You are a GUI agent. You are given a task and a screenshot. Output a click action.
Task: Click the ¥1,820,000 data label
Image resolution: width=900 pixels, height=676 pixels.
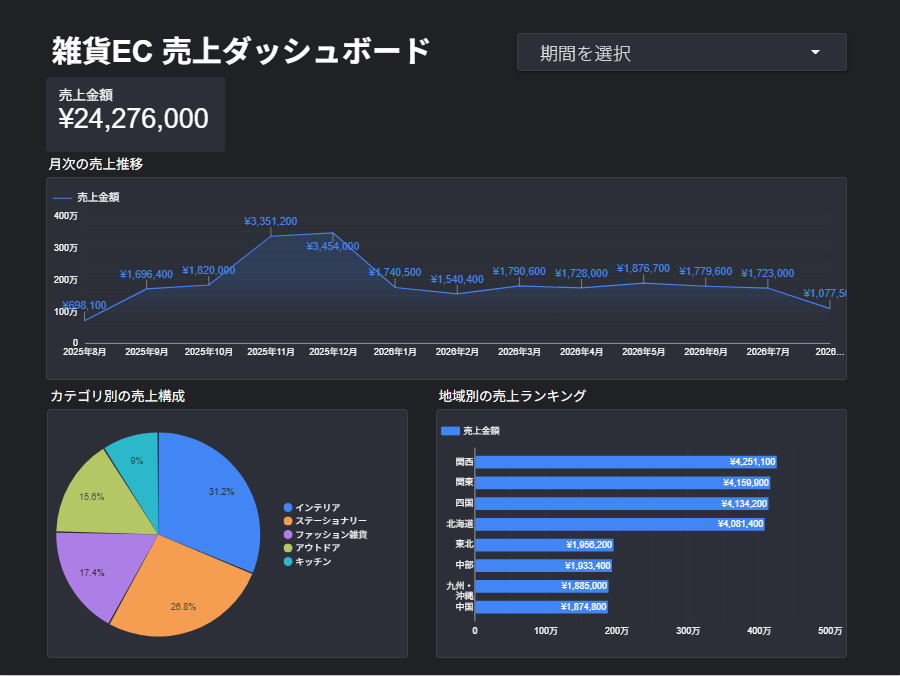click(208, 270)
